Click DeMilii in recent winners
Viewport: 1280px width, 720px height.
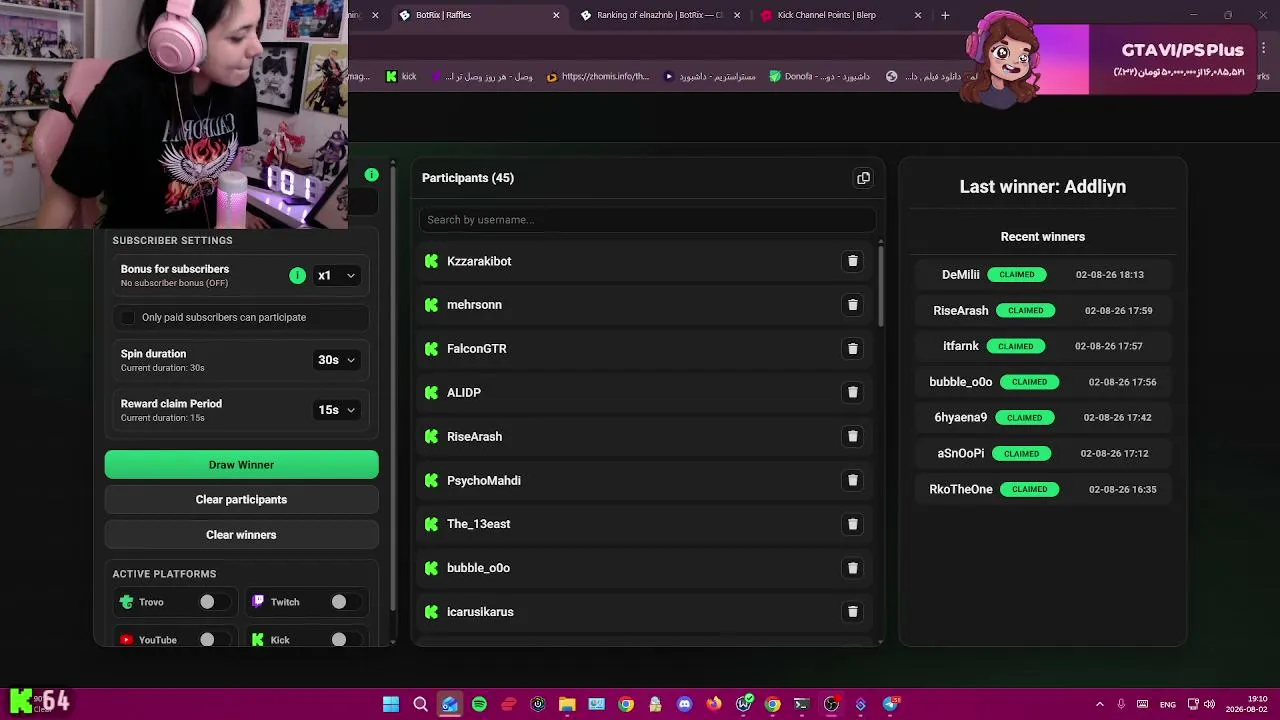(960, 275)
